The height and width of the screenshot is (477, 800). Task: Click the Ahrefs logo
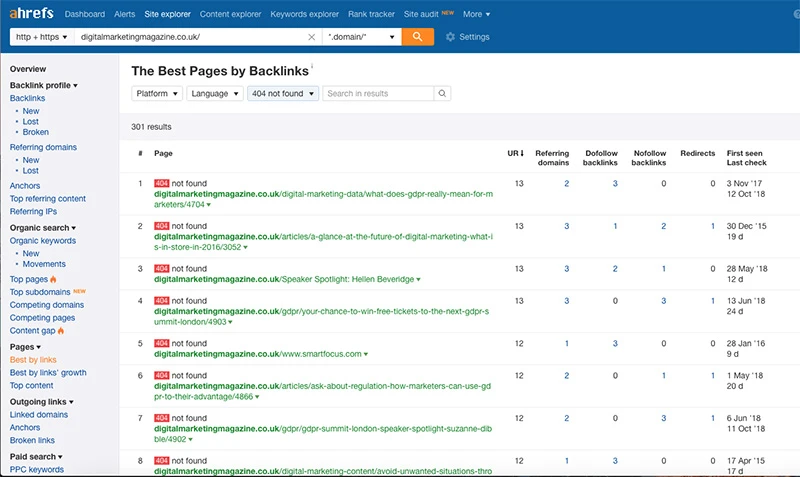(30, 14)
